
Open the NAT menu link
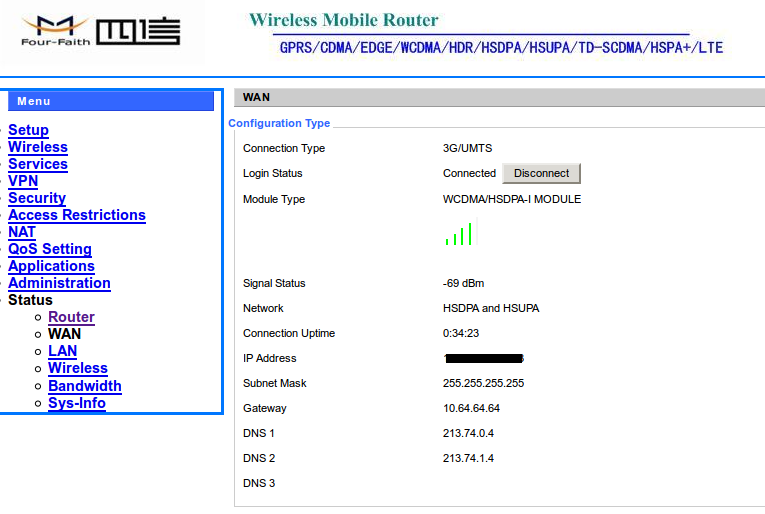pos(22,232)
